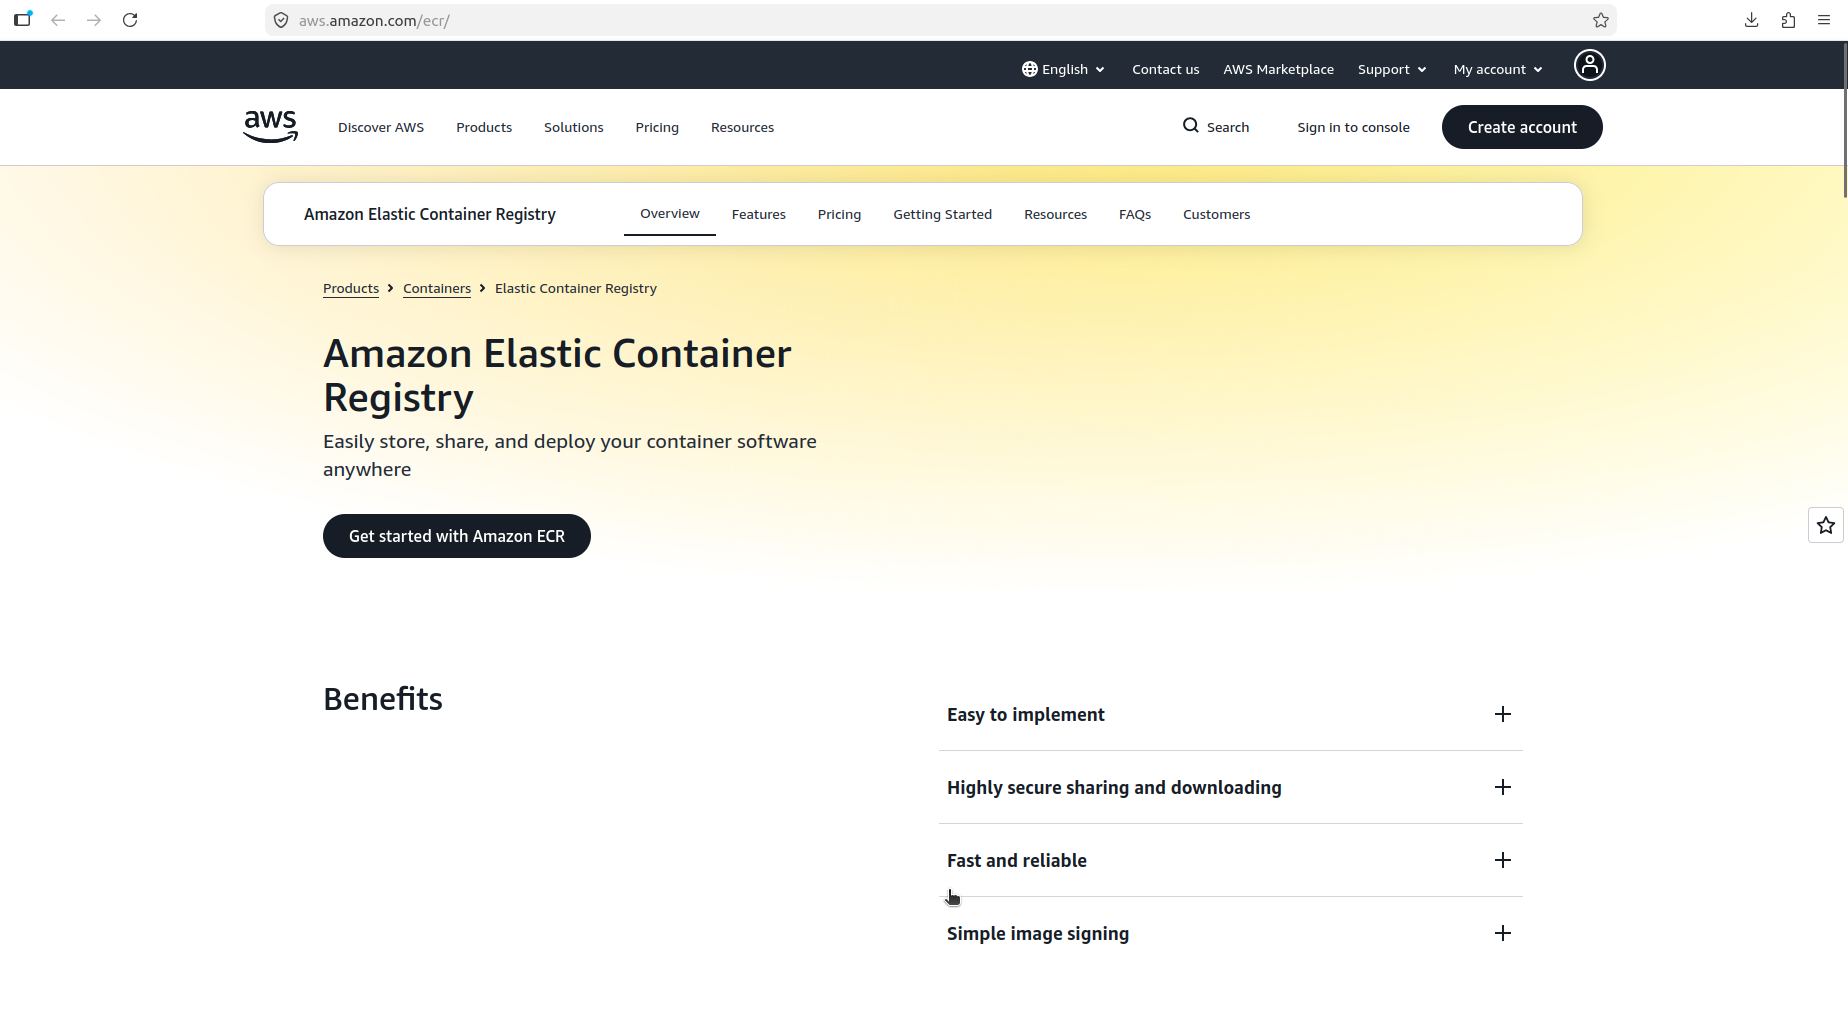Expand the Easy to implement section
1848x1009 pixels.
1502,714
